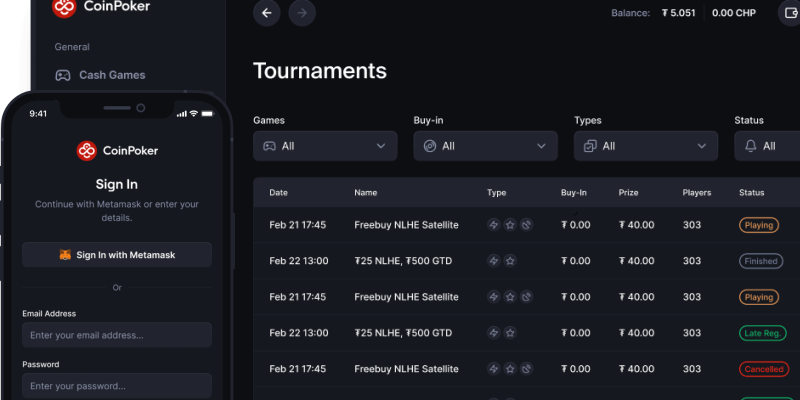Click the forward arrow navigation button
This screenshot has width=800, height=400.
click(300, 13)
